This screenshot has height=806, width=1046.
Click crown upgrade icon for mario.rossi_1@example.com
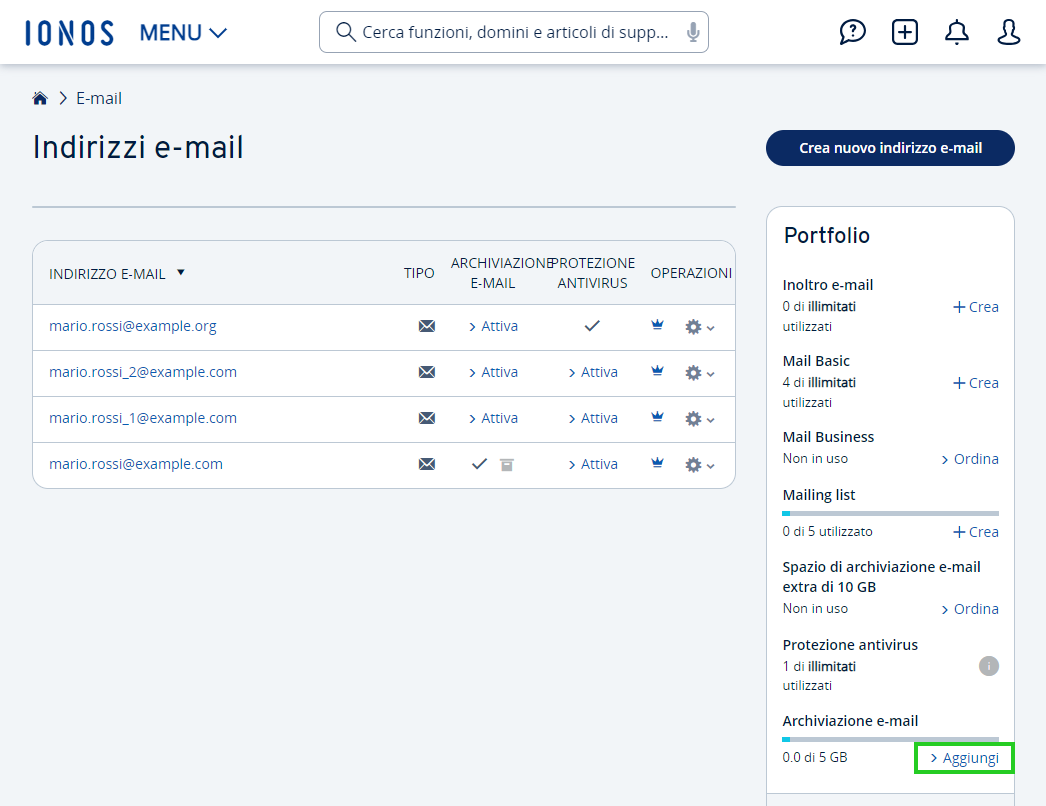coord(658,417)
